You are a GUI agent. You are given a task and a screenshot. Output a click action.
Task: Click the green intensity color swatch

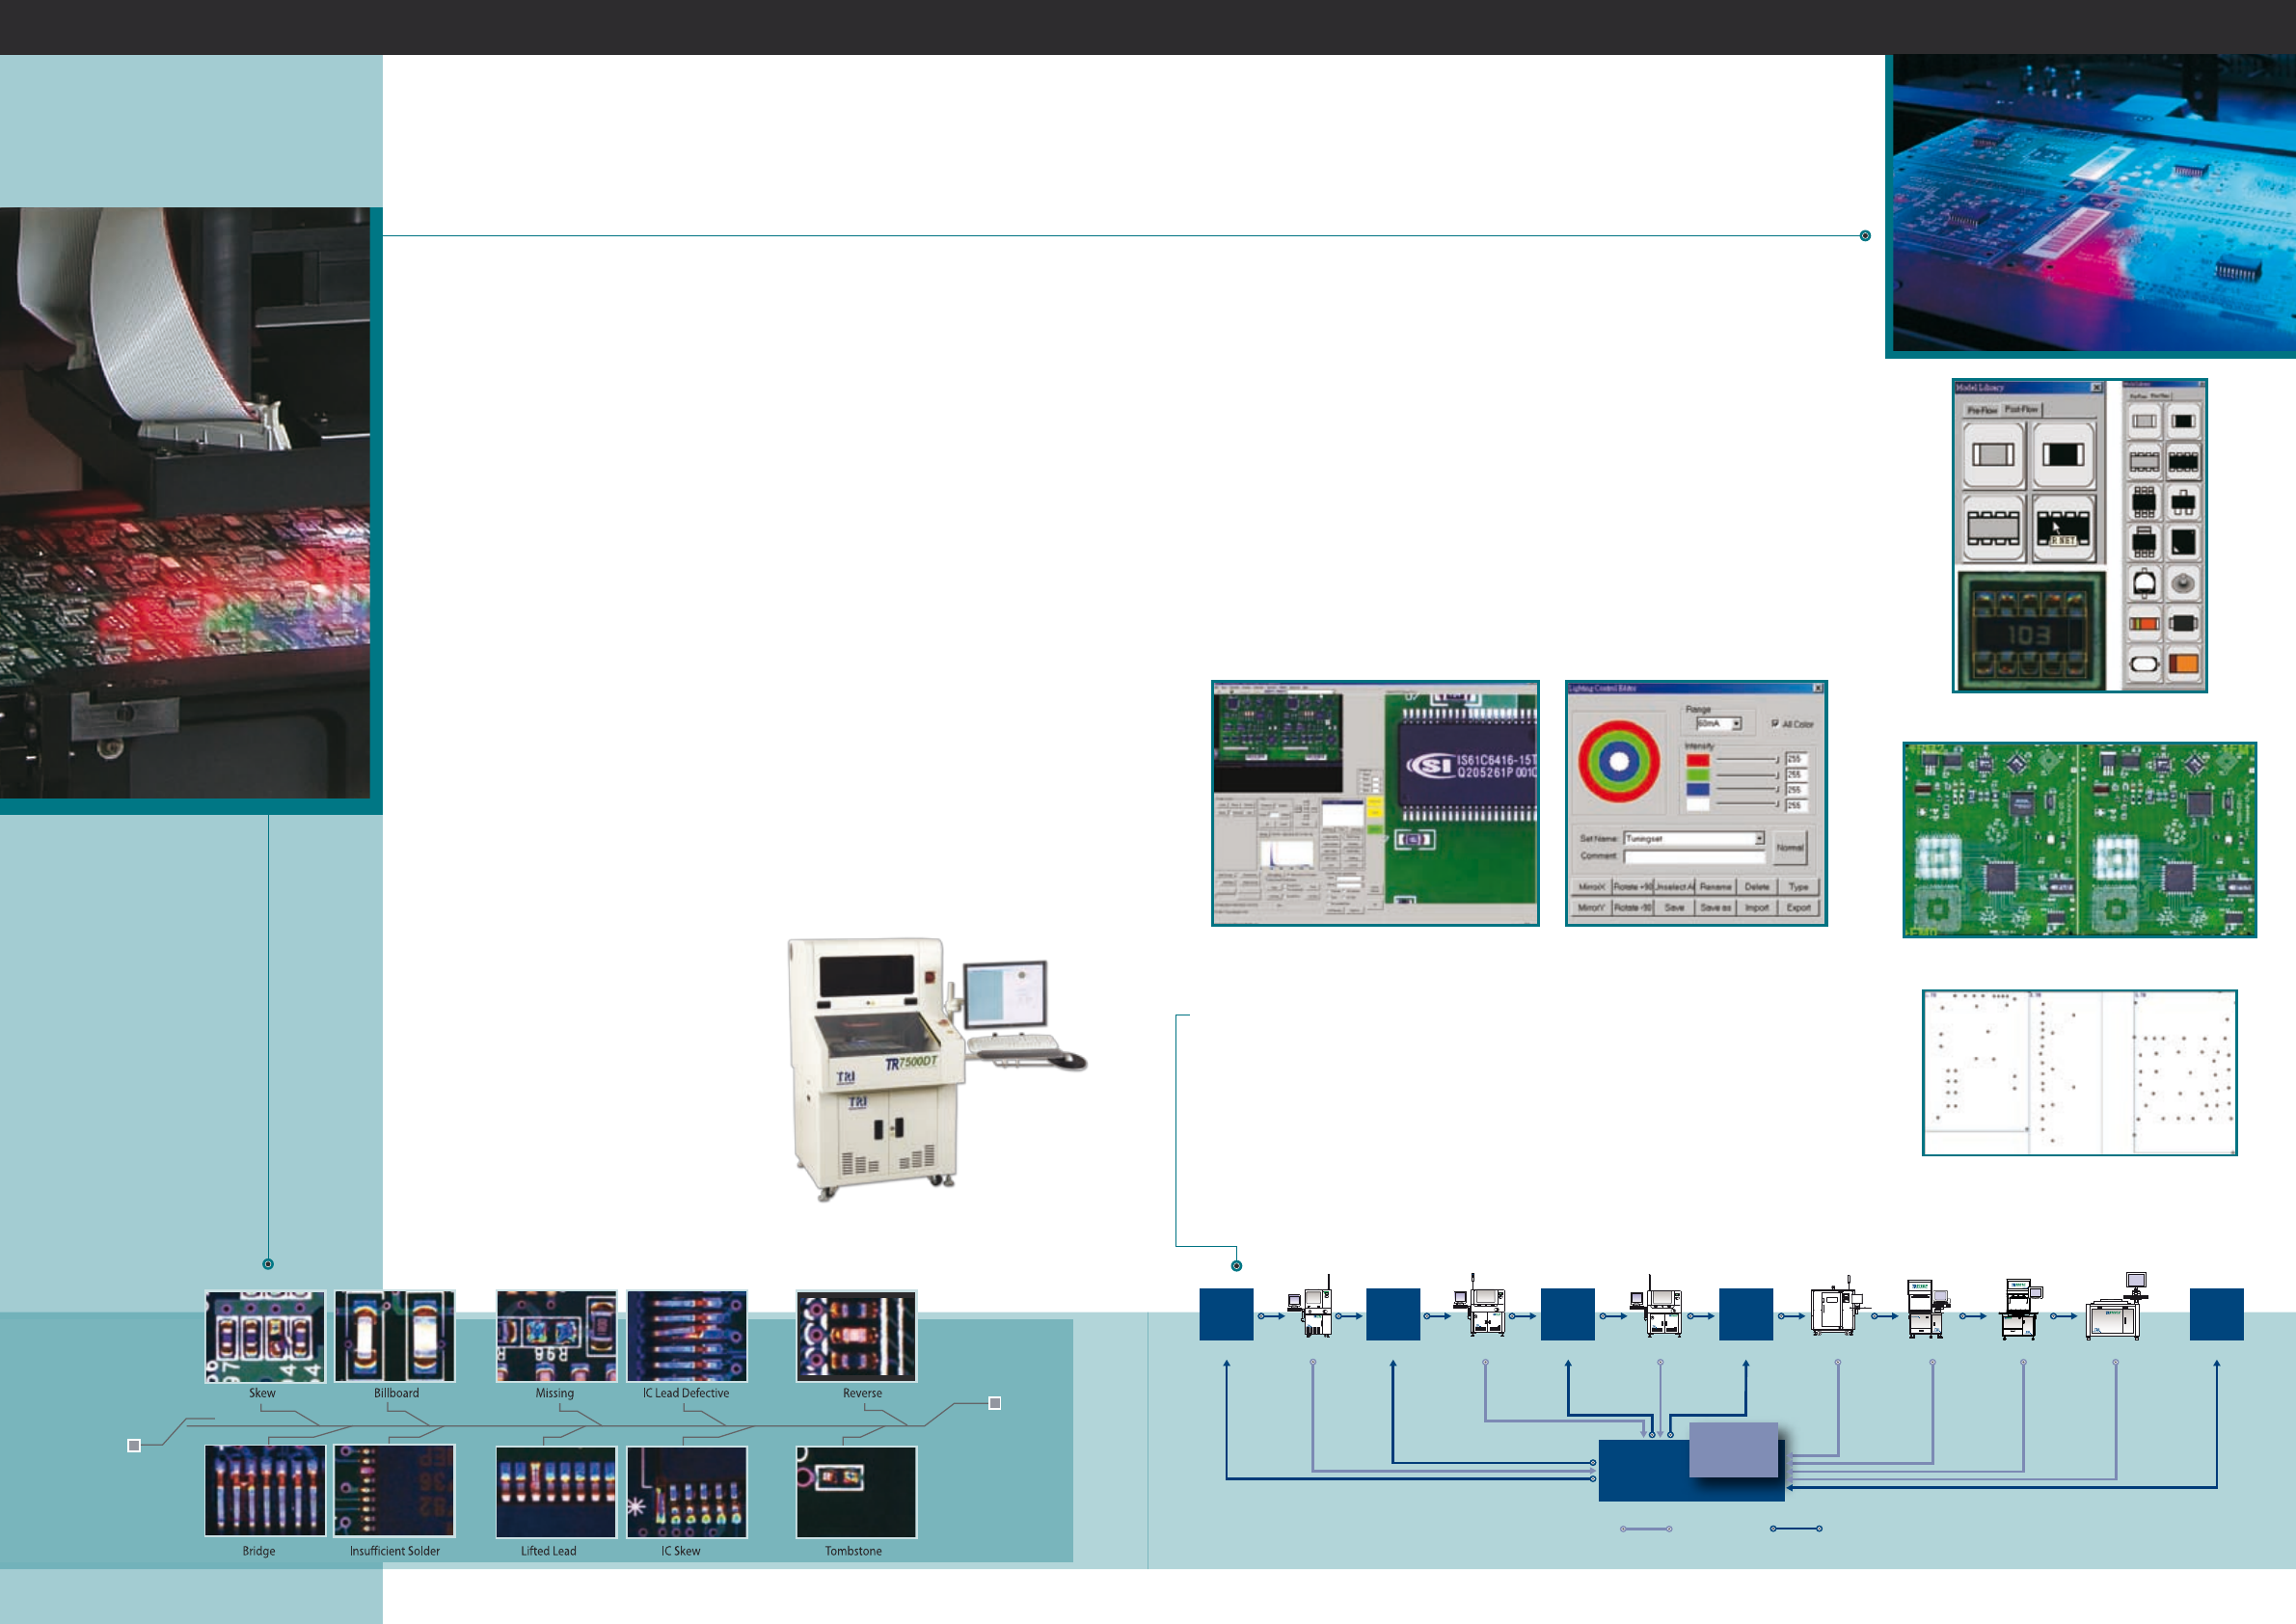(1697, 775)
